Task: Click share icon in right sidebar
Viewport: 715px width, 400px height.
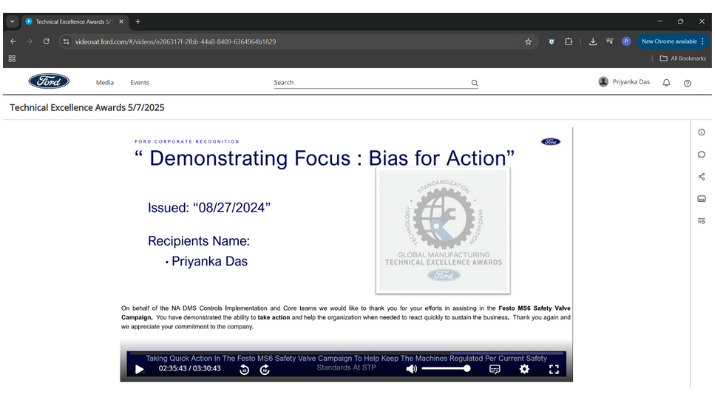Action: click(x=701, y=177)
